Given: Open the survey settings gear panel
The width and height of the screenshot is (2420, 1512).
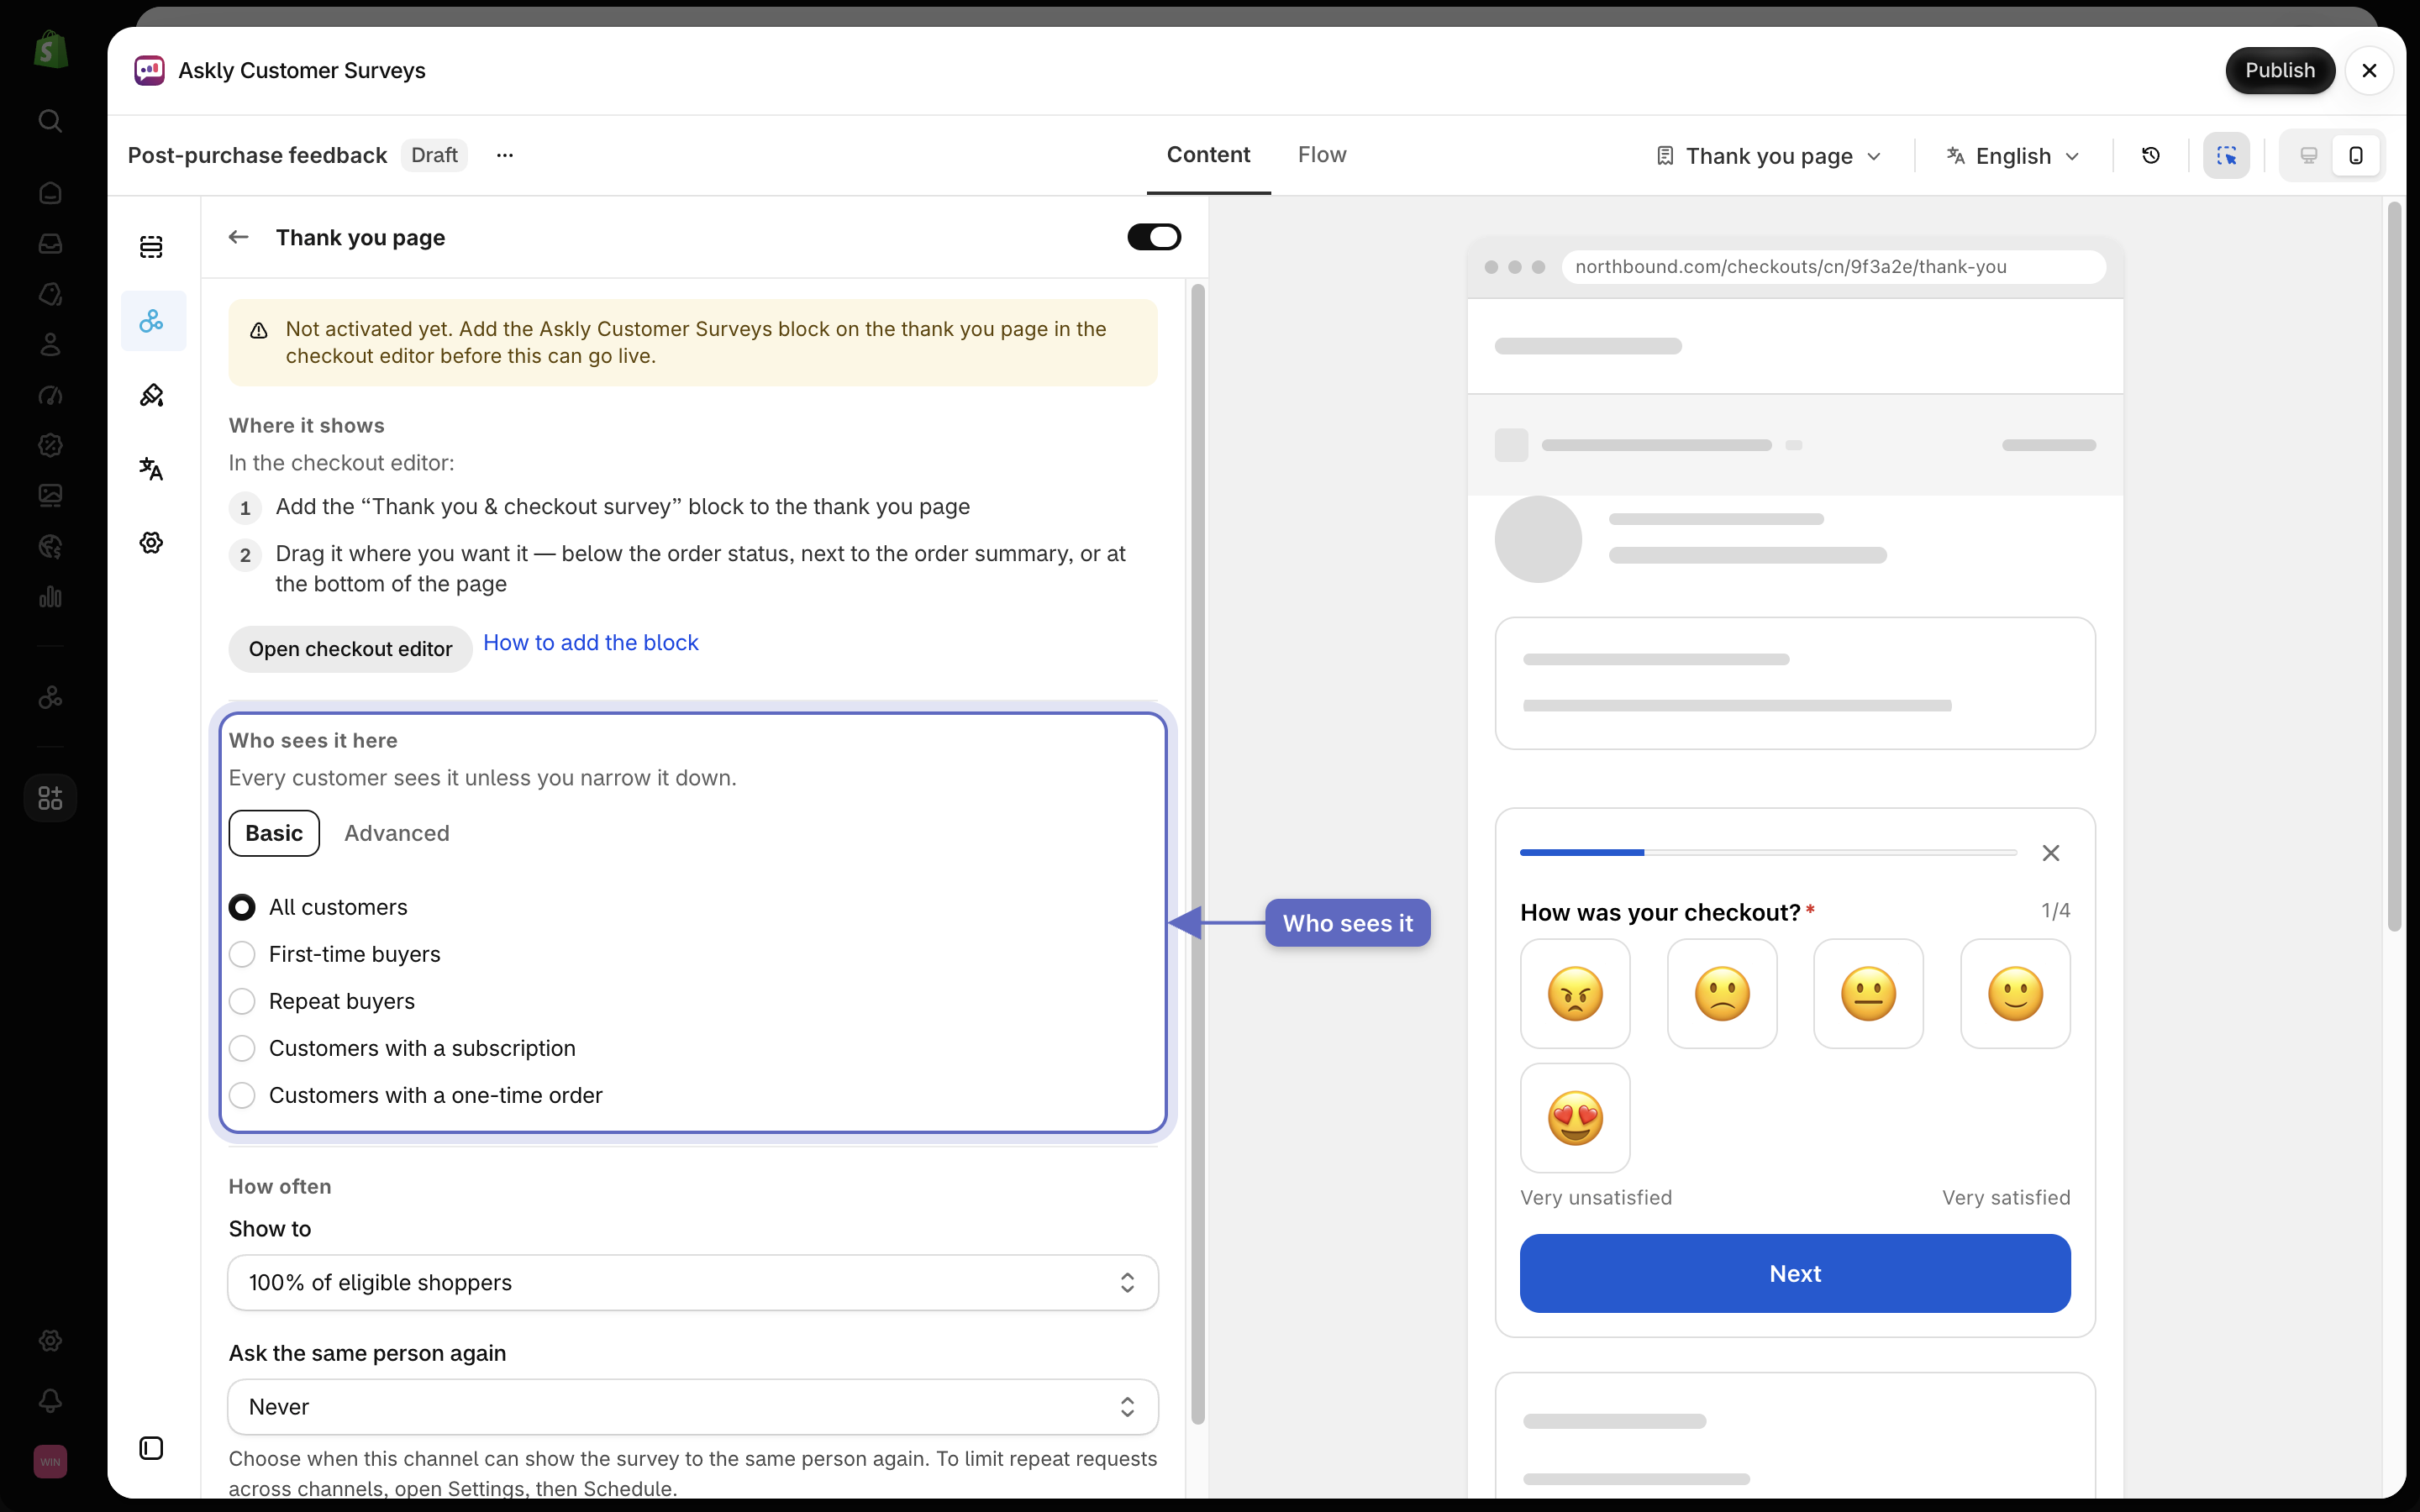Looking at the screenshot, I should pos(151,543).
